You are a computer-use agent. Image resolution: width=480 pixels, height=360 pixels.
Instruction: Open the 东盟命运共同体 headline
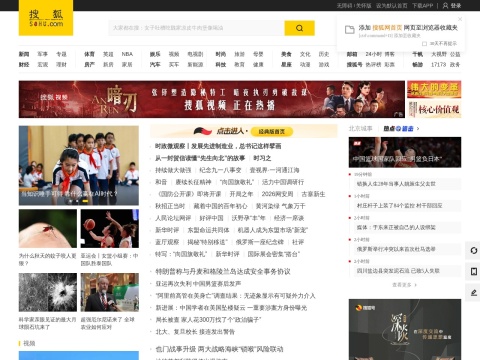point(208,230)
